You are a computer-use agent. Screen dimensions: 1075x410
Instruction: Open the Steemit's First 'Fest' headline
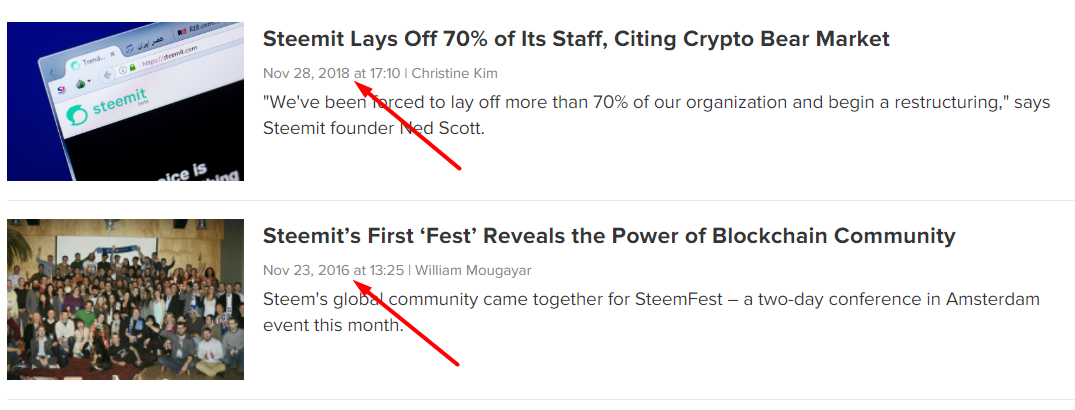click(x=609, y=236)
